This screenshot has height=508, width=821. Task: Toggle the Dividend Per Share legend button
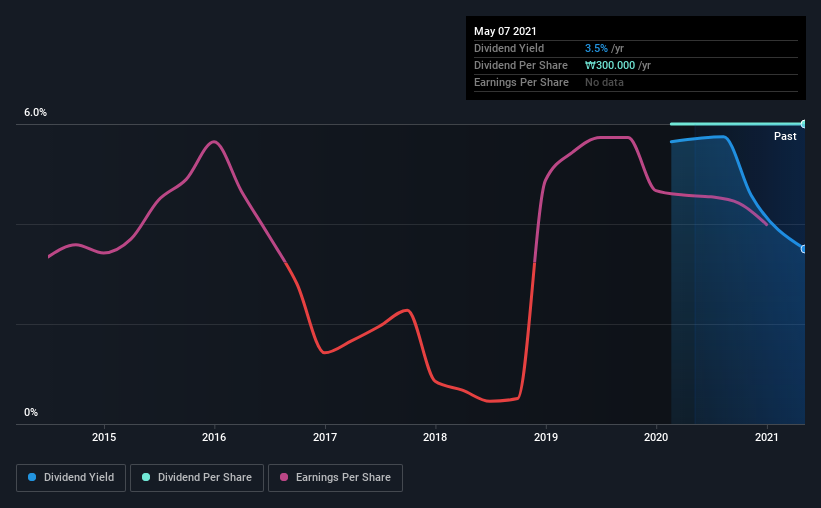pos(197,478)
